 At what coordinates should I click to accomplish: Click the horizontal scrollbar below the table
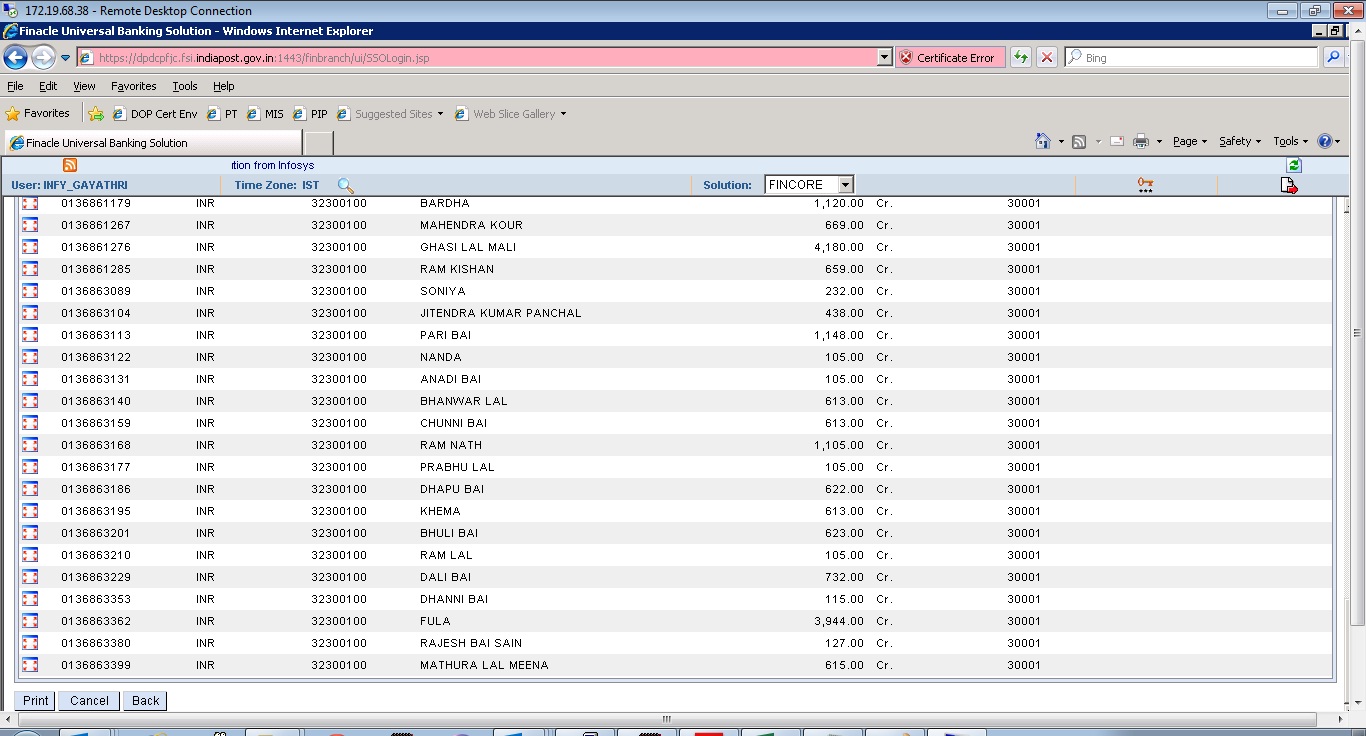click(x=665, y=719)
